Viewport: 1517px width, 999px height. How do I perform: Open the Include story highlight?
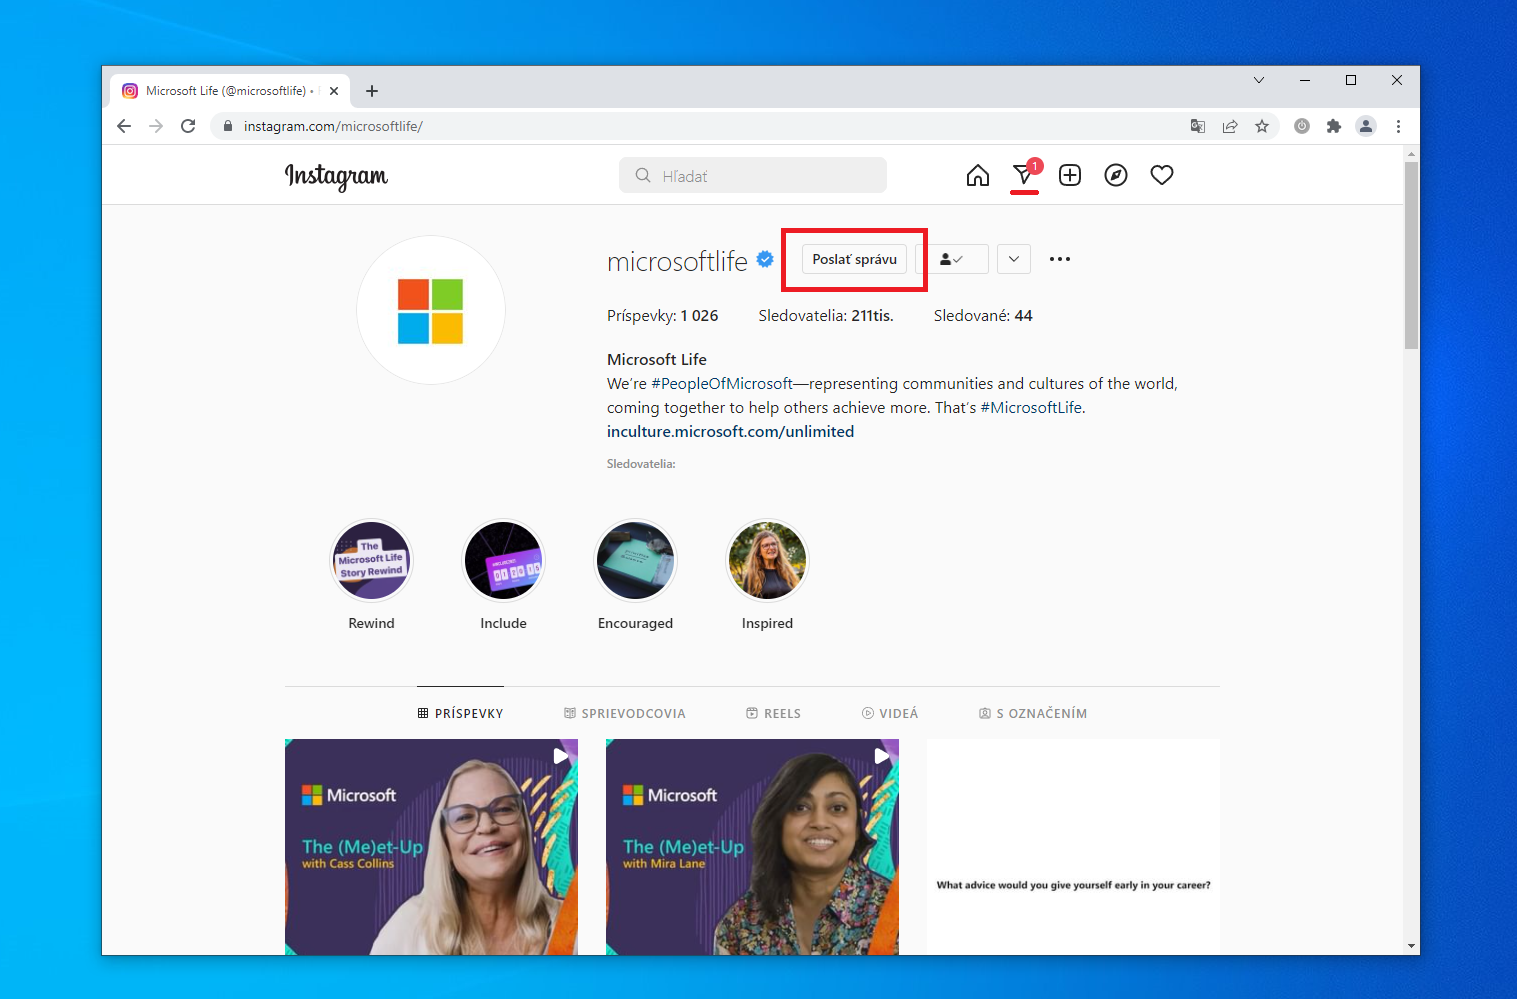click(x=503, y=560)
